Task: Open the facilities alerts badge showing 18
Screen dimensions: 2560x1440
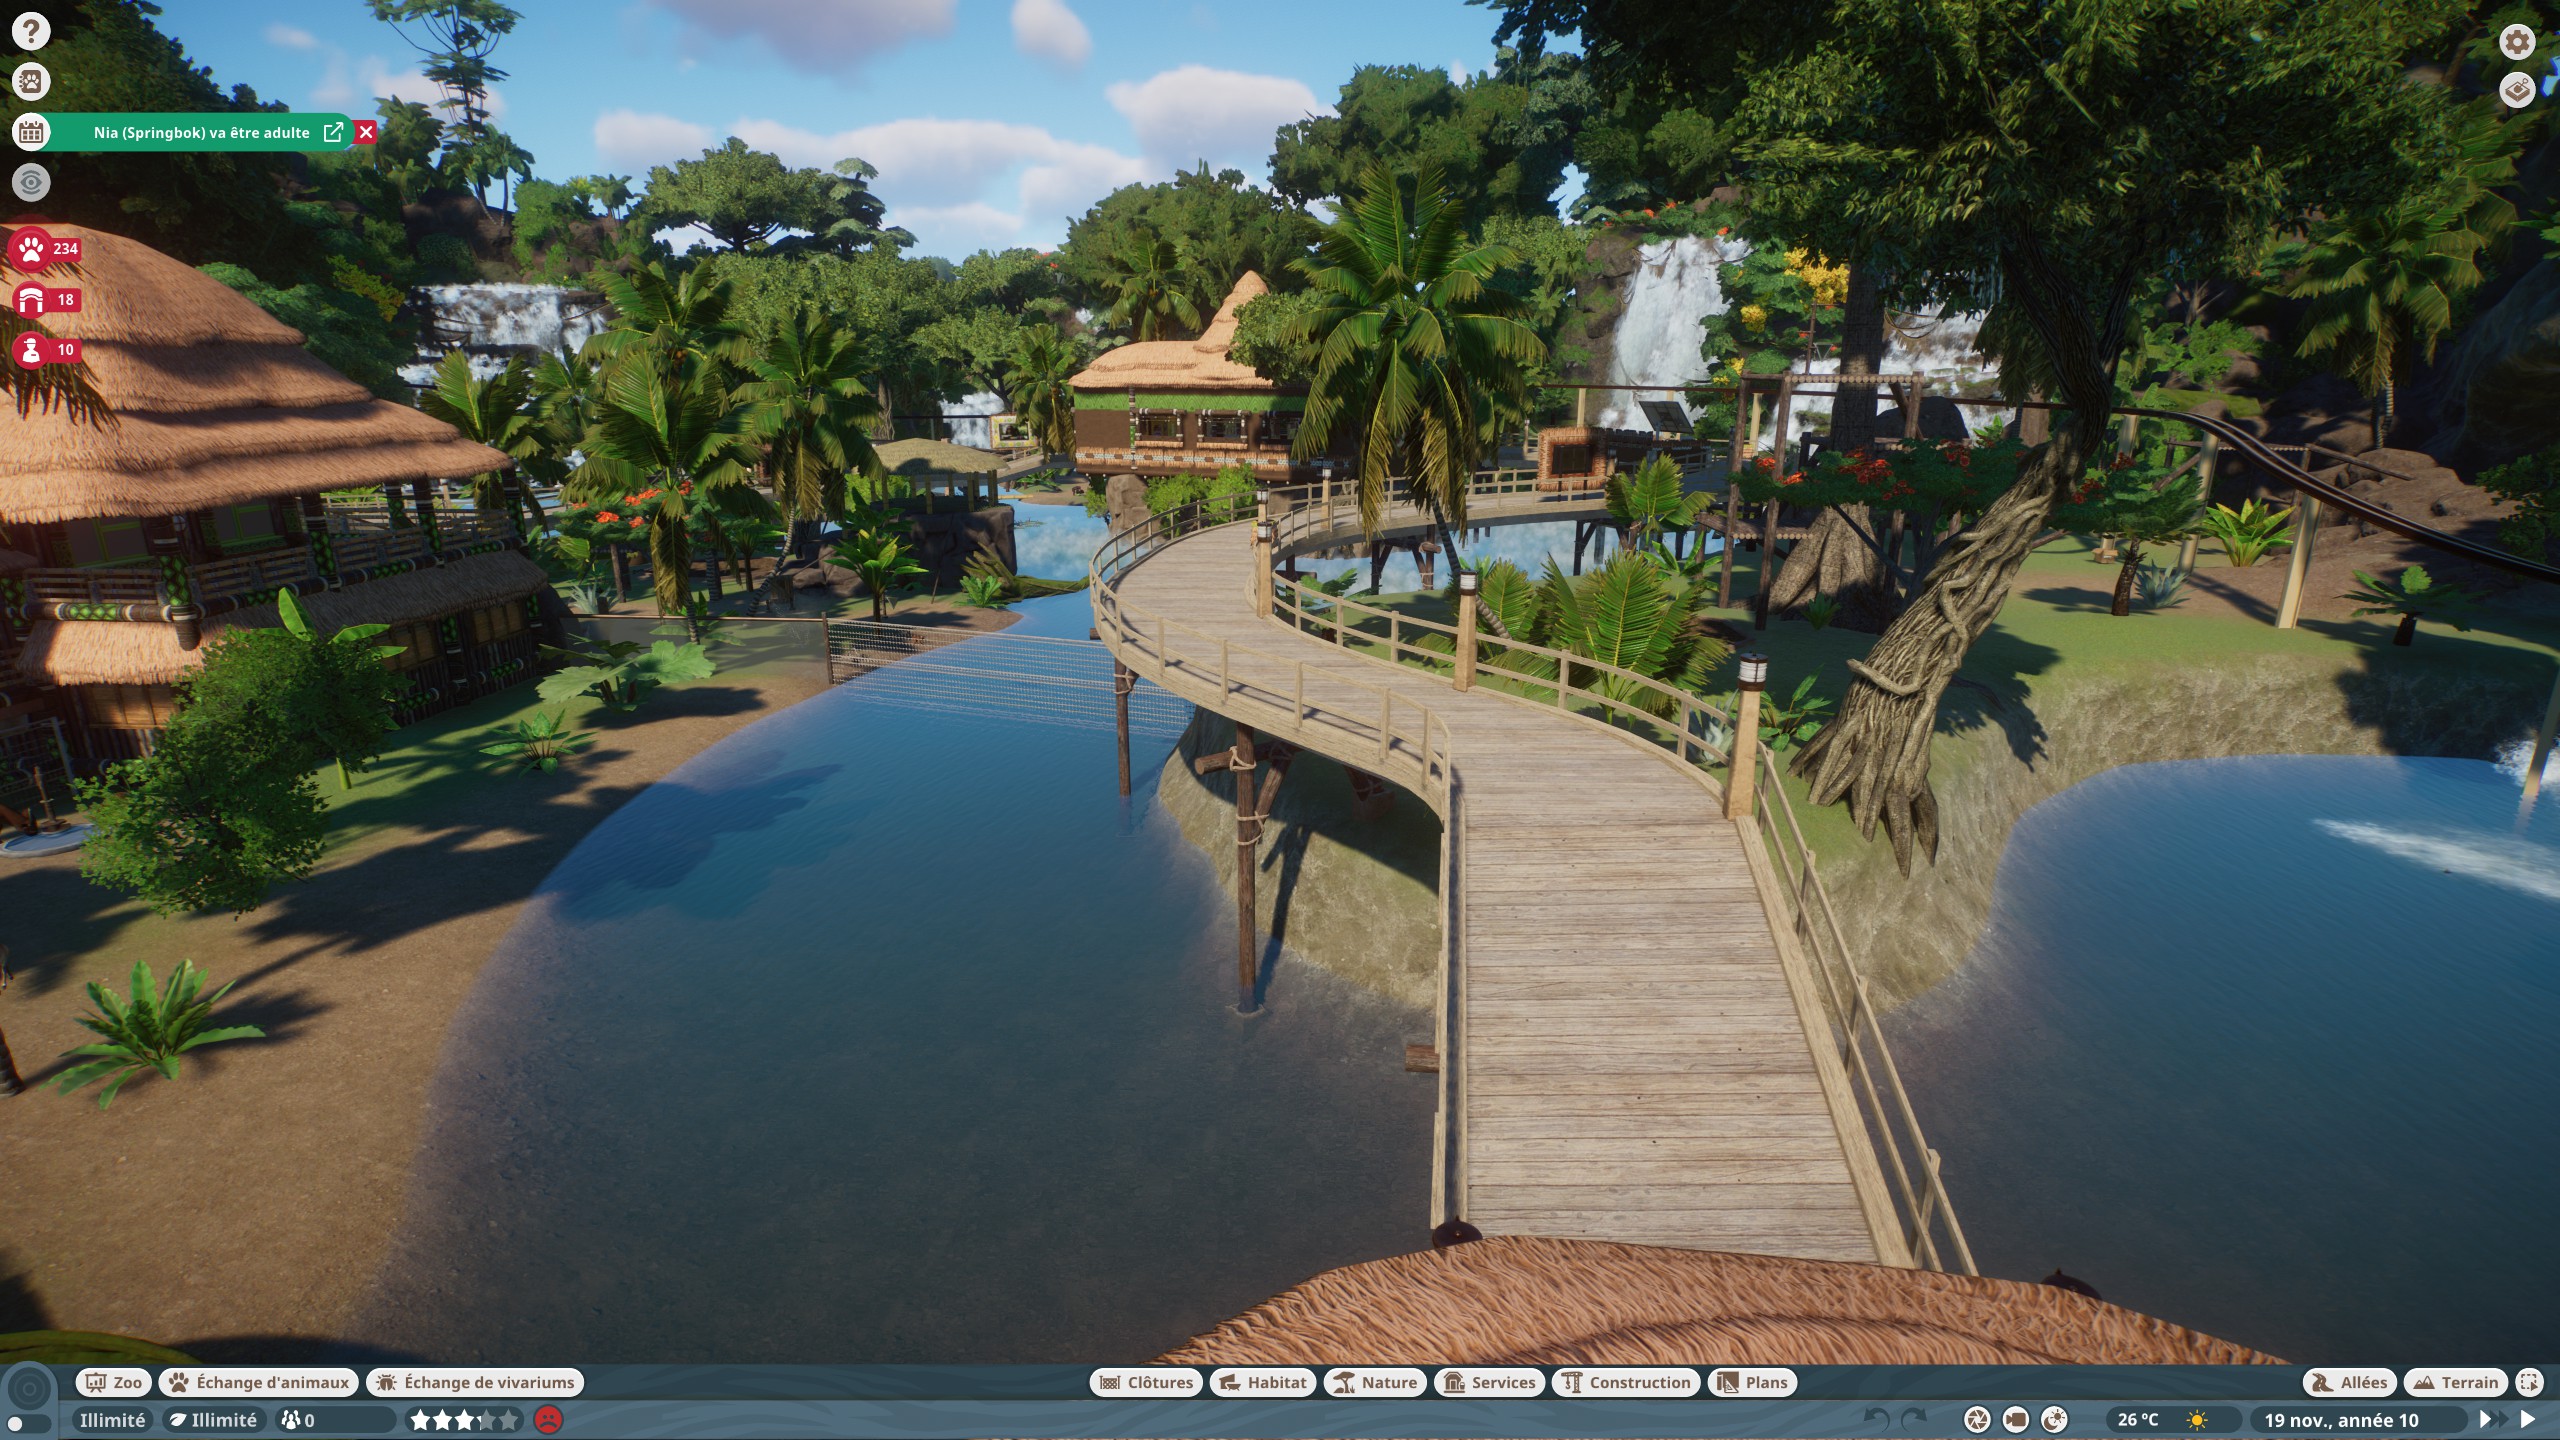Action: (x=46, y=299)
